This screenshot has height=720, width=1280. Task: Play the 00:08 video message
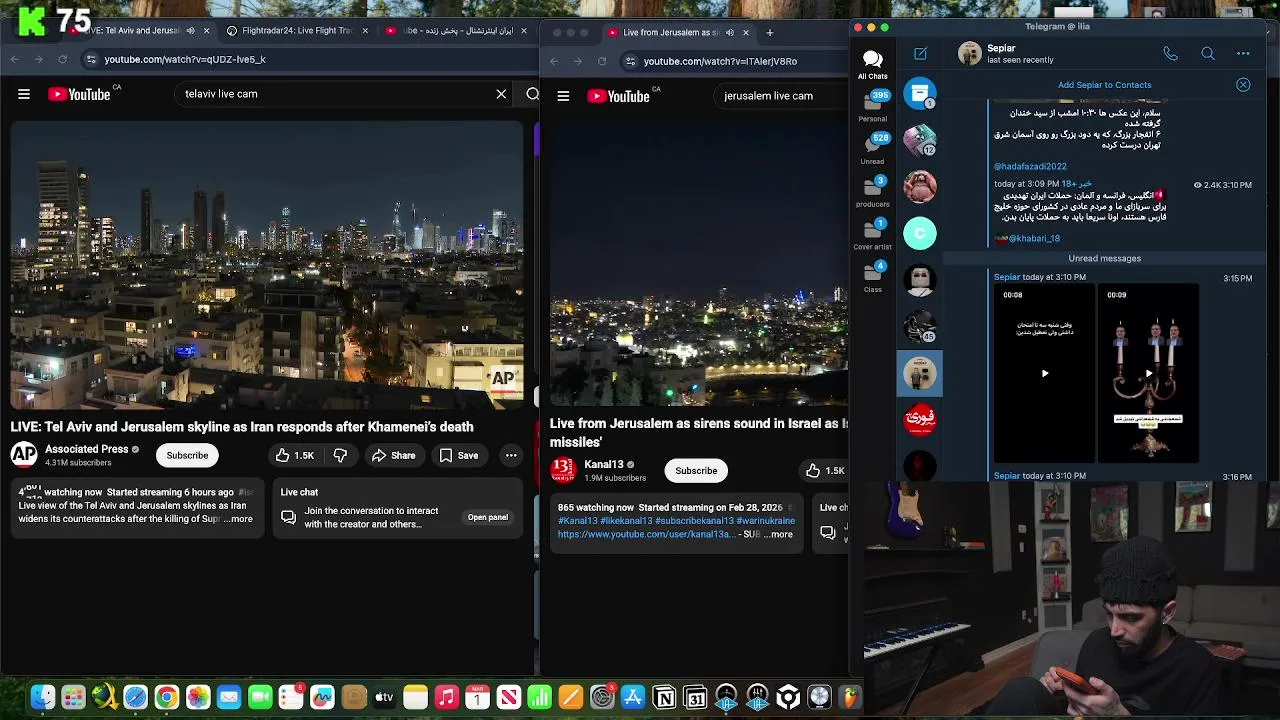1045,373
